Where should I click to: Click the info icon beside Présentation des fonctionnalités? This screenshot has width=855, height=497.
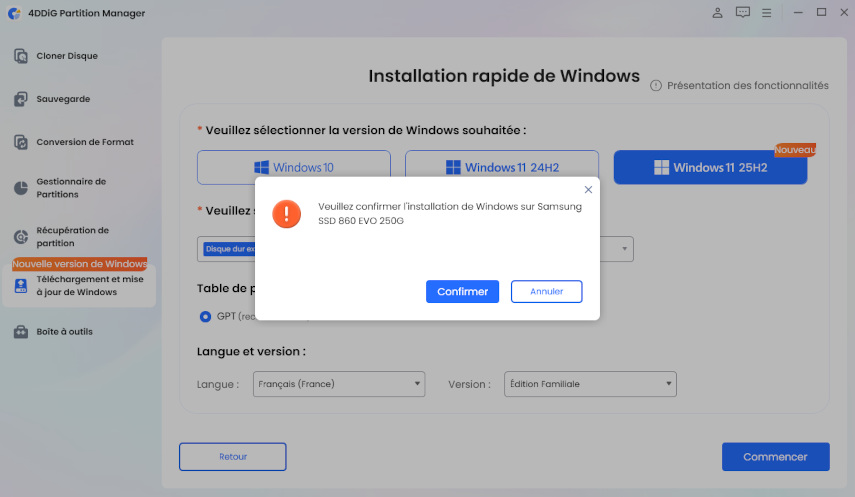point(656,86)
